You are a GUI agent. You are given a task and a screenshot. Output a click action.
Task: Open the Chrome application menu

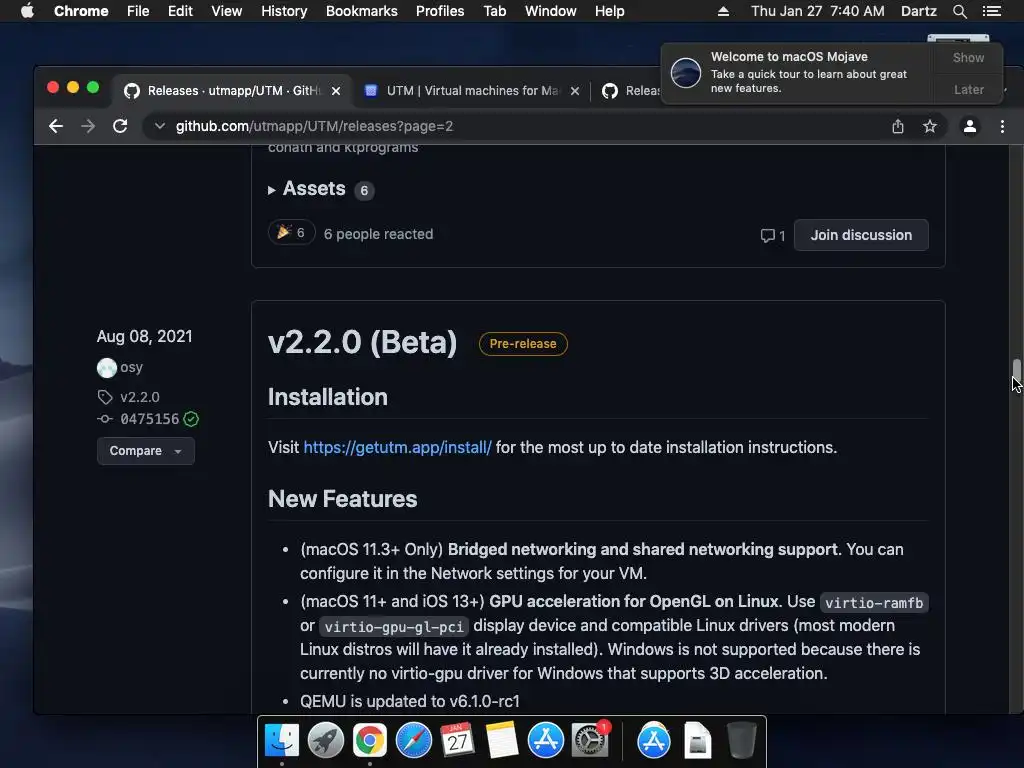tap(81, 11)
